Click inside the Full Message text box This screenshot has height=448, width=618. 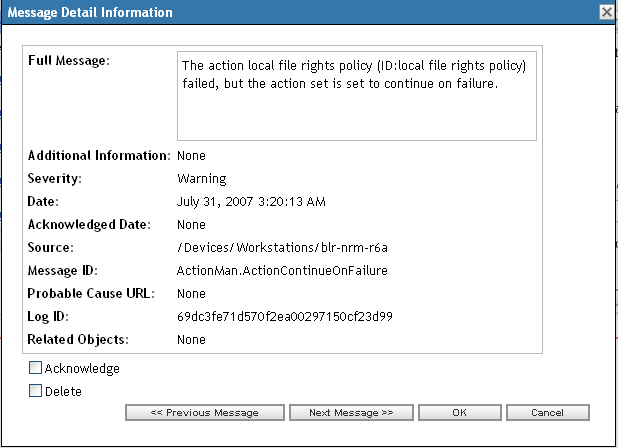click(357, 95)
